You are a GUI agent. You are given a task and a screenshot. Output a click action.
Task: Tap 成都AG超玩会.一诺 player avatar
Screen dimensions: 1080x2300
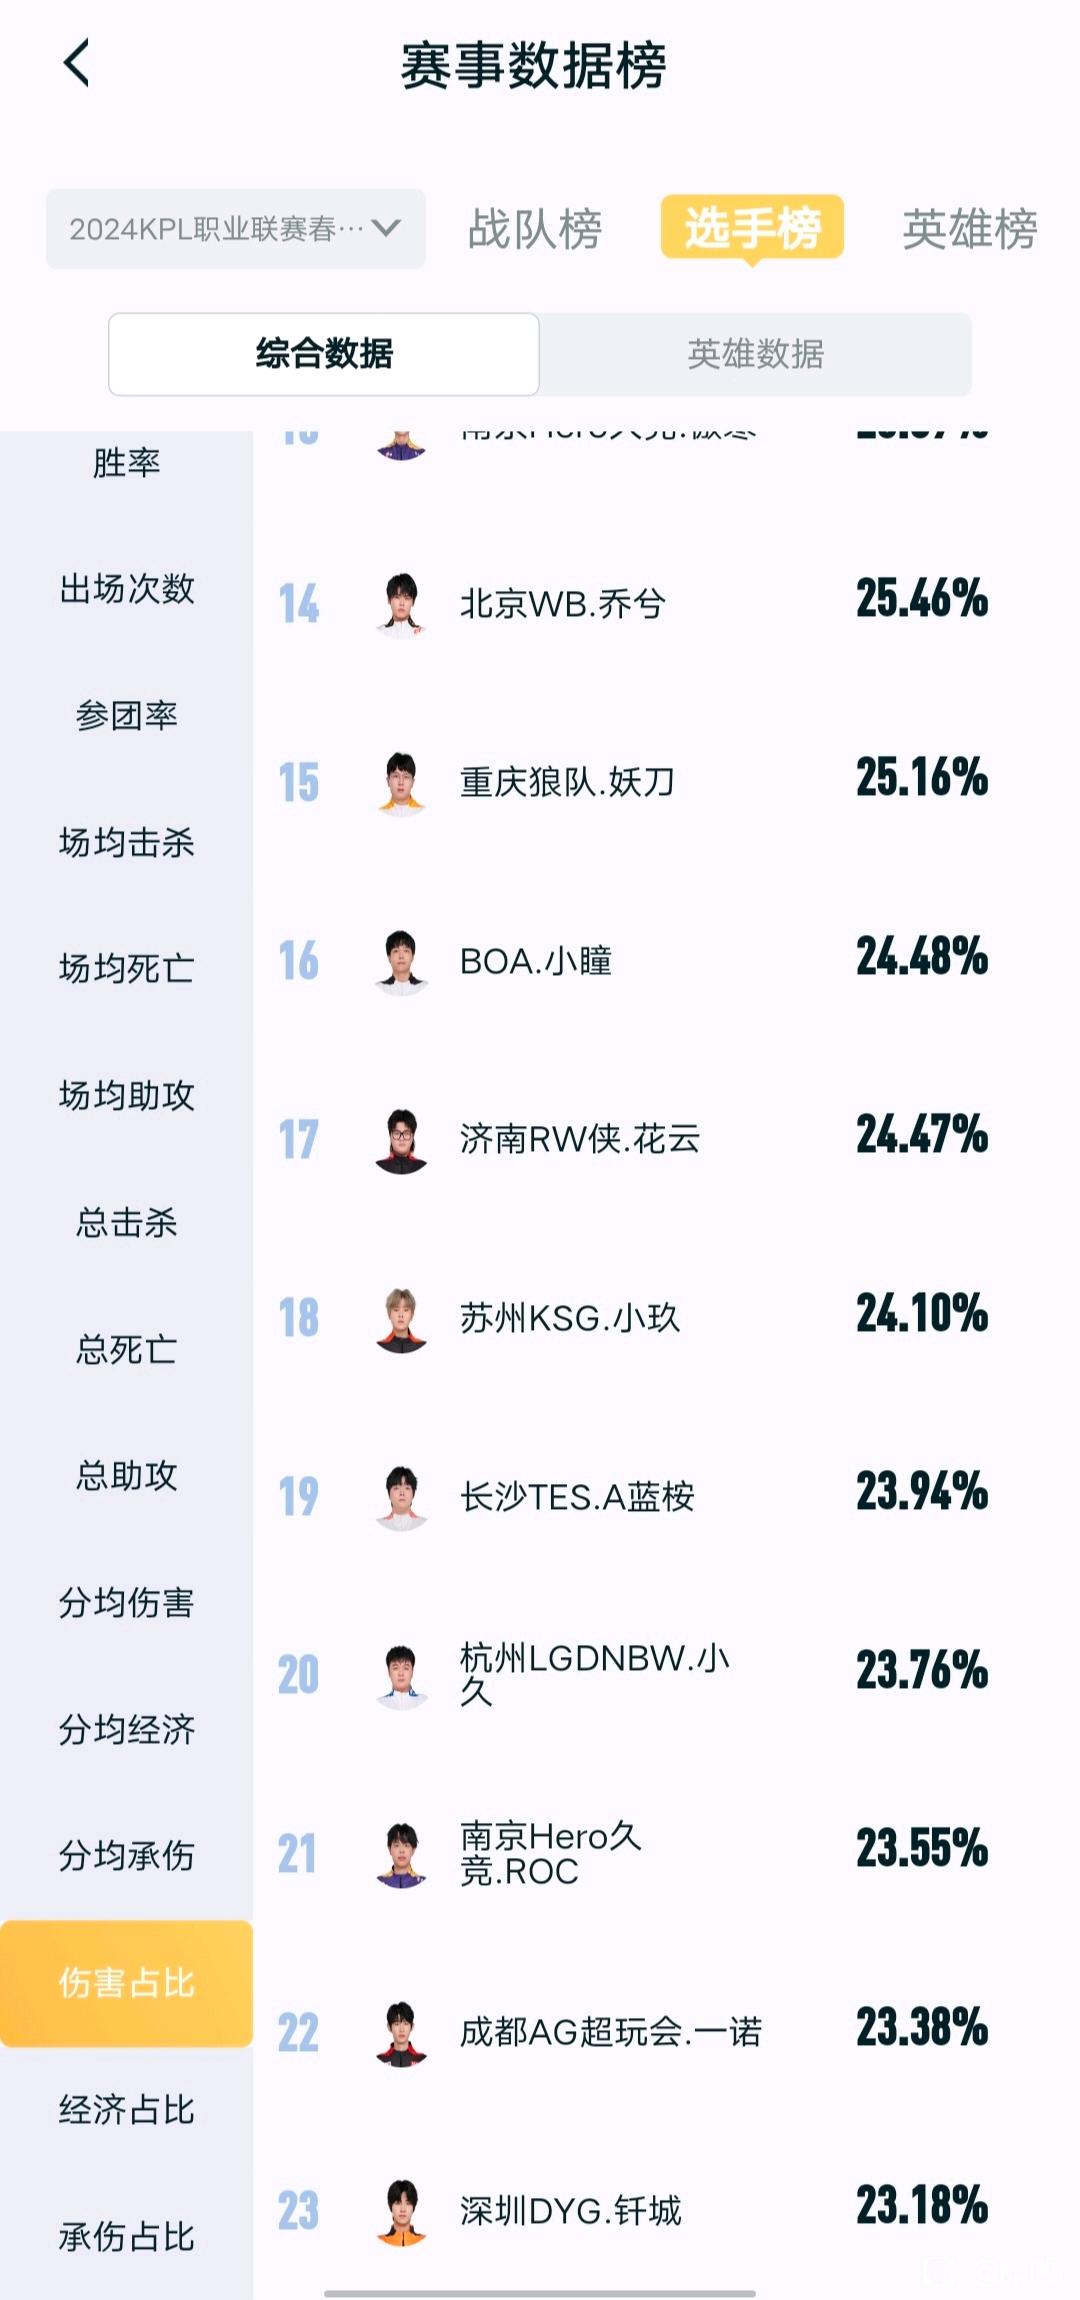click(x=401, y=2032)
